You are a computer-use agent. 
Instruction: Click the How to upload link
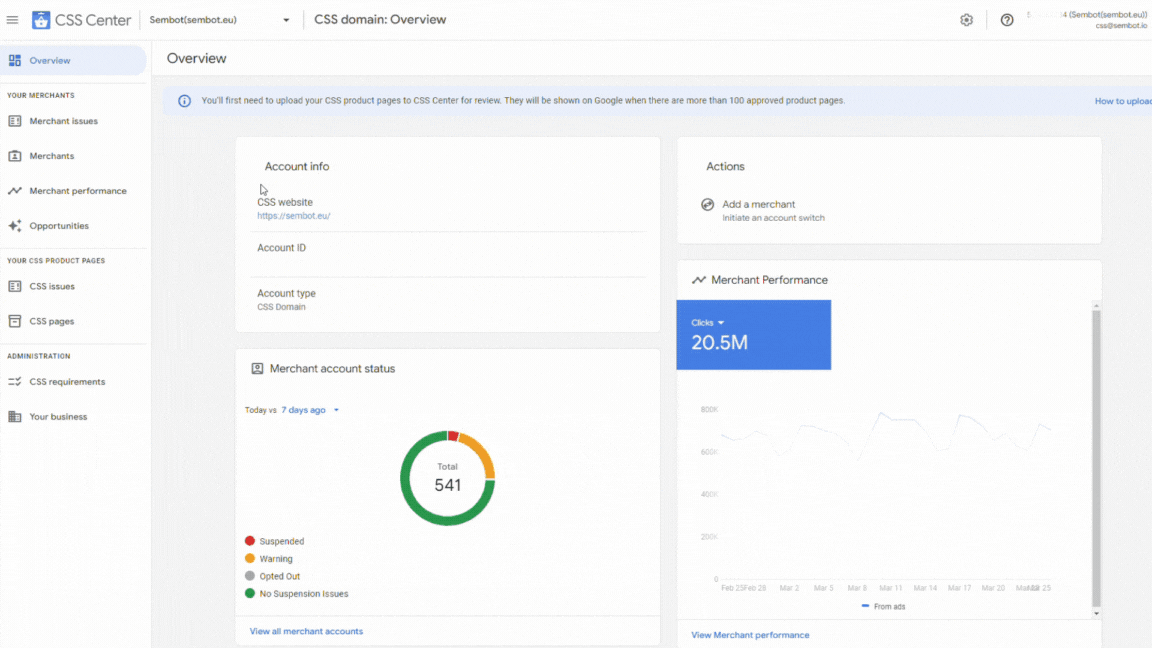(x=1123, y=101)
